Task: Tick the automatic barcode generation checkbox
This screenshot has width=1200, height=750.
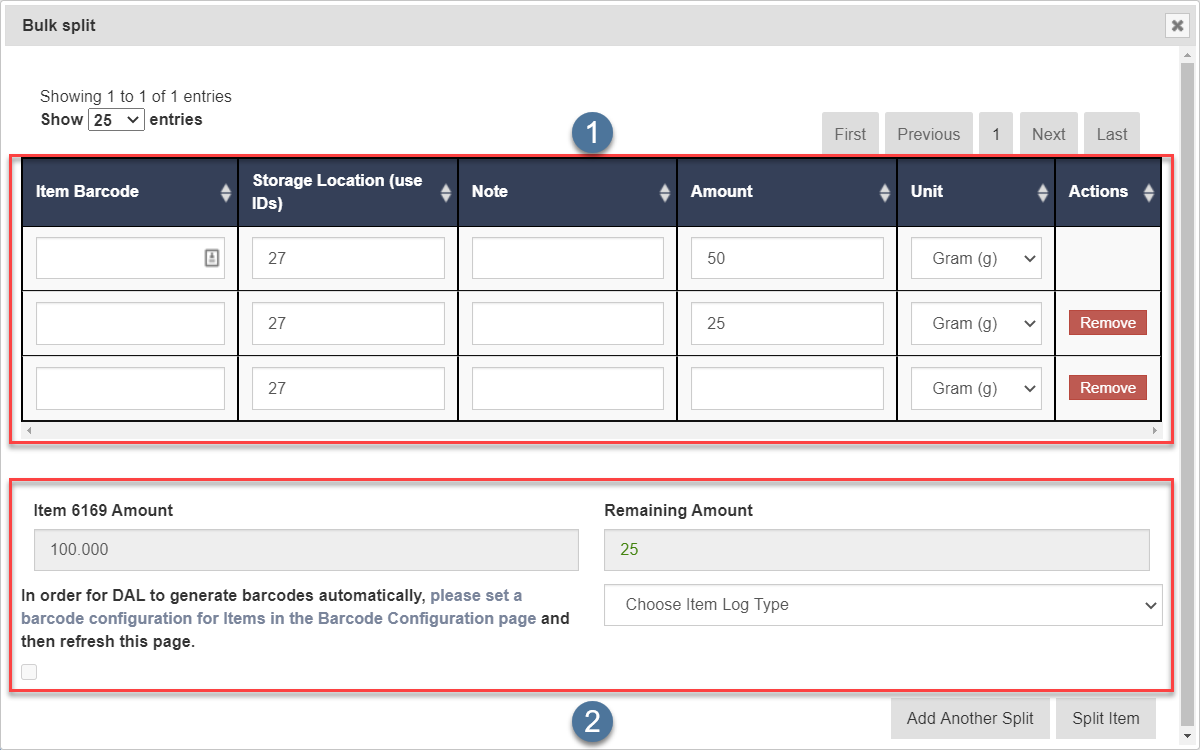Action: pyautogui.click(x=29, y=672)
